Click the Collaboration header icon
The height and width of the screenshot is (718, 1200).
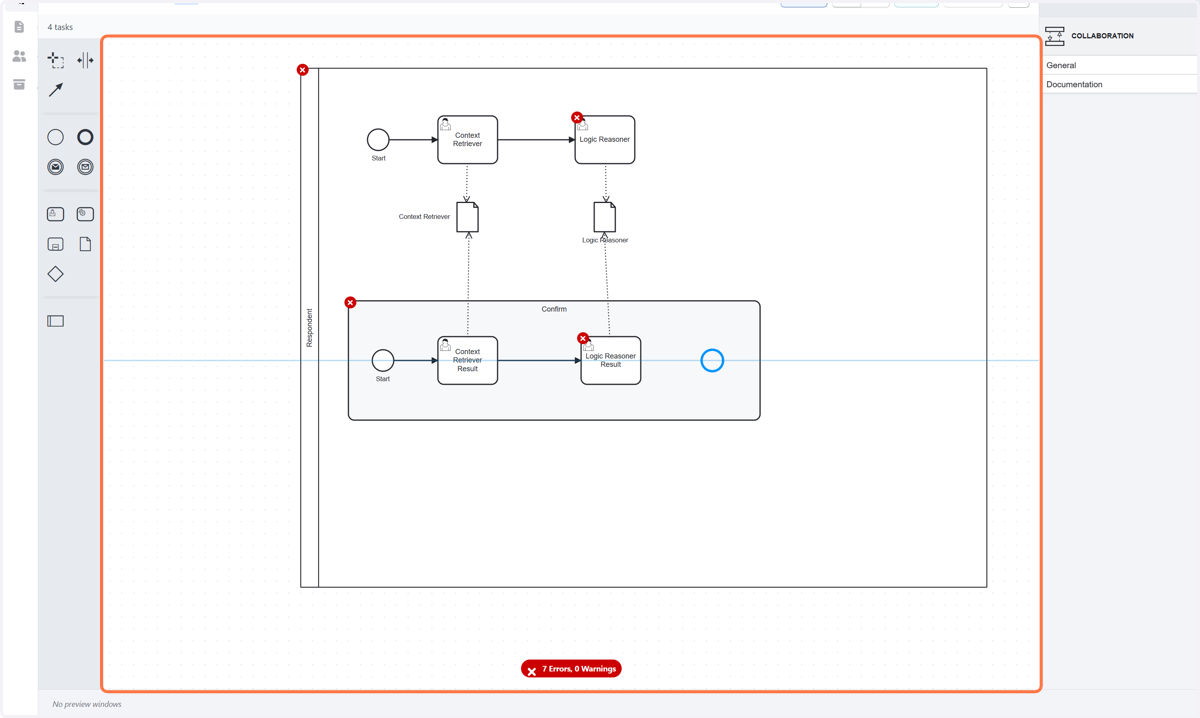tap(1055, 36)
